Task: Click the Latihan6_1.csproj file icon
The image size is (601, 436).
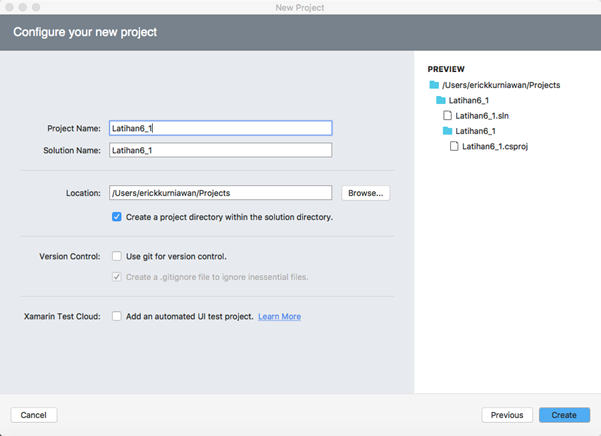Action: [455, 146]
